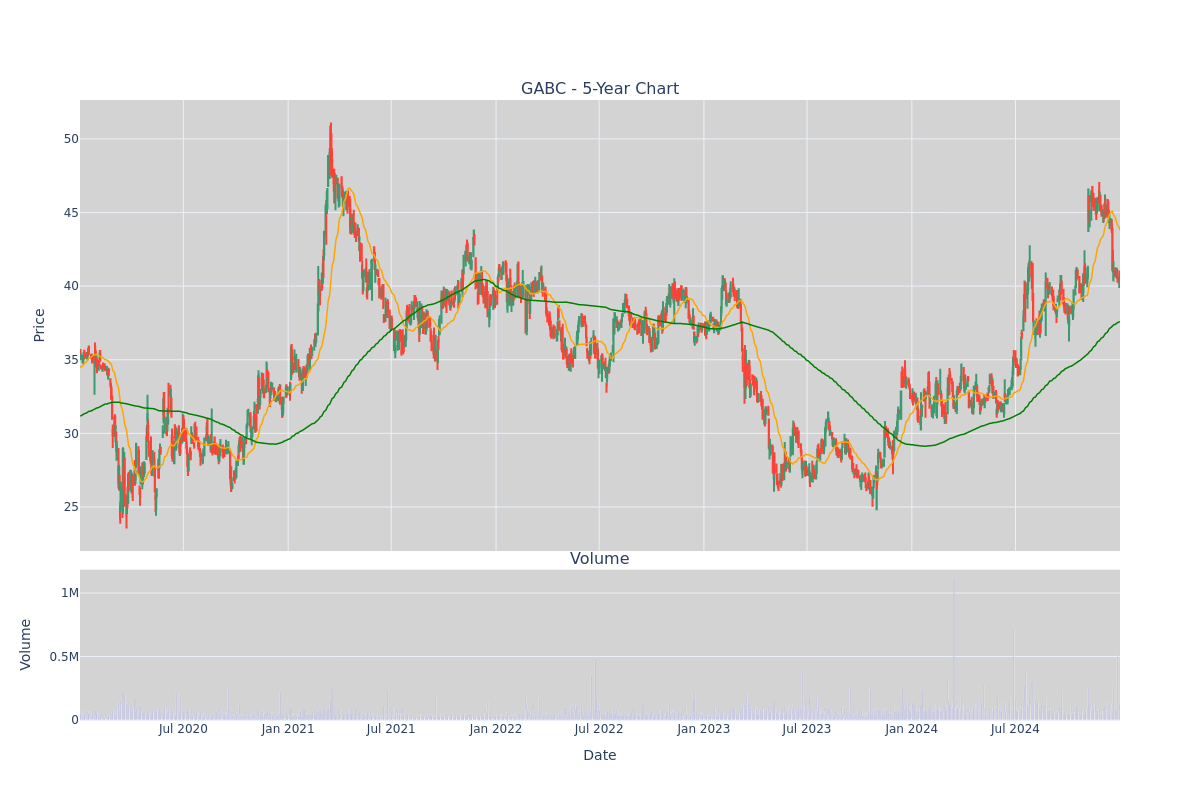The width and height of the screenshot is (1200, 800).
Task: Click the "Jul 2023" date tick
Action: pos(807,729)
